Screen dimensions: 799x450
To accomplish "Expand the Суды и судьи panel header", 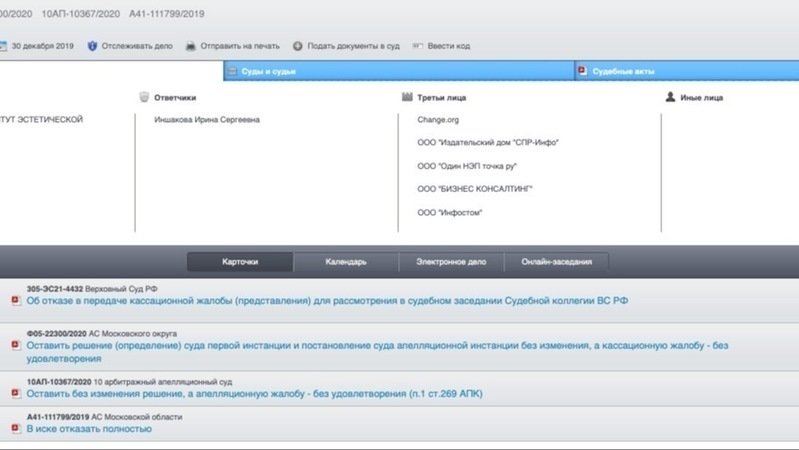I will pyautogui.click(x=398, y=71).
